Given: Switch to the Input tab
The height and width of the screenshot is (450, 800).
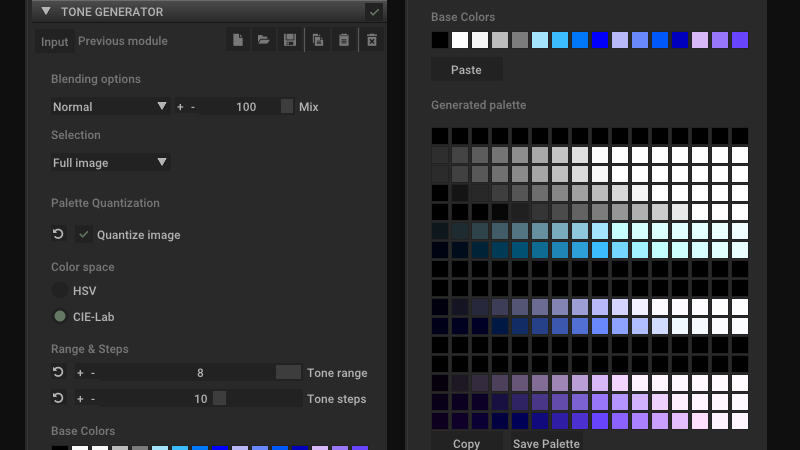Looking at the screenshot, I should (55, 42).
